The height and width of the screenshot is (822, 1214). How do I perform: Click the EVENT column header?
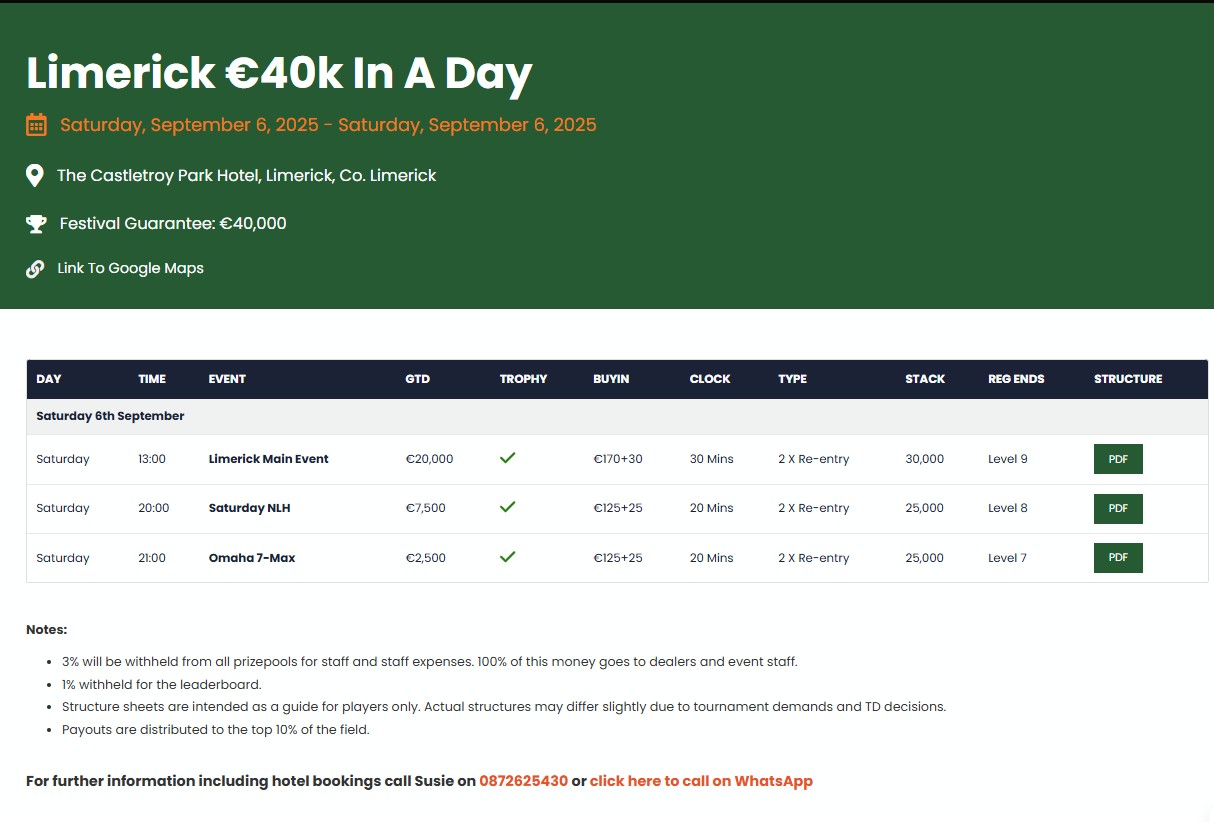227,379
